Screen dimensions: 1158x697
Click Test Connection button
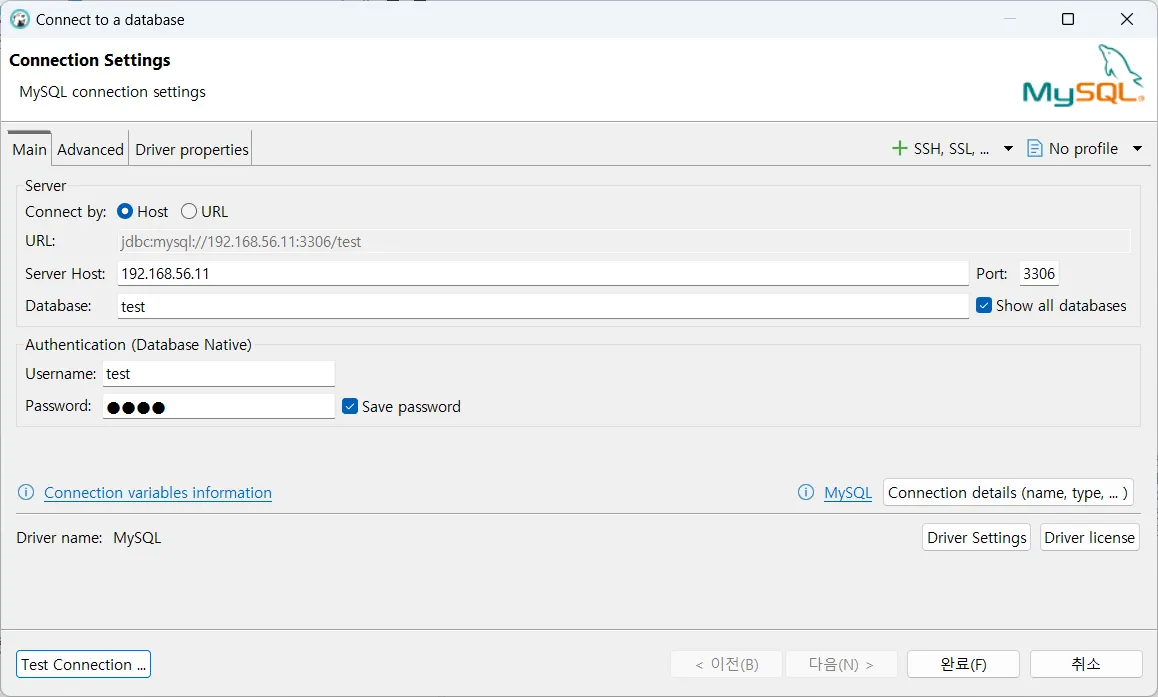83,665
